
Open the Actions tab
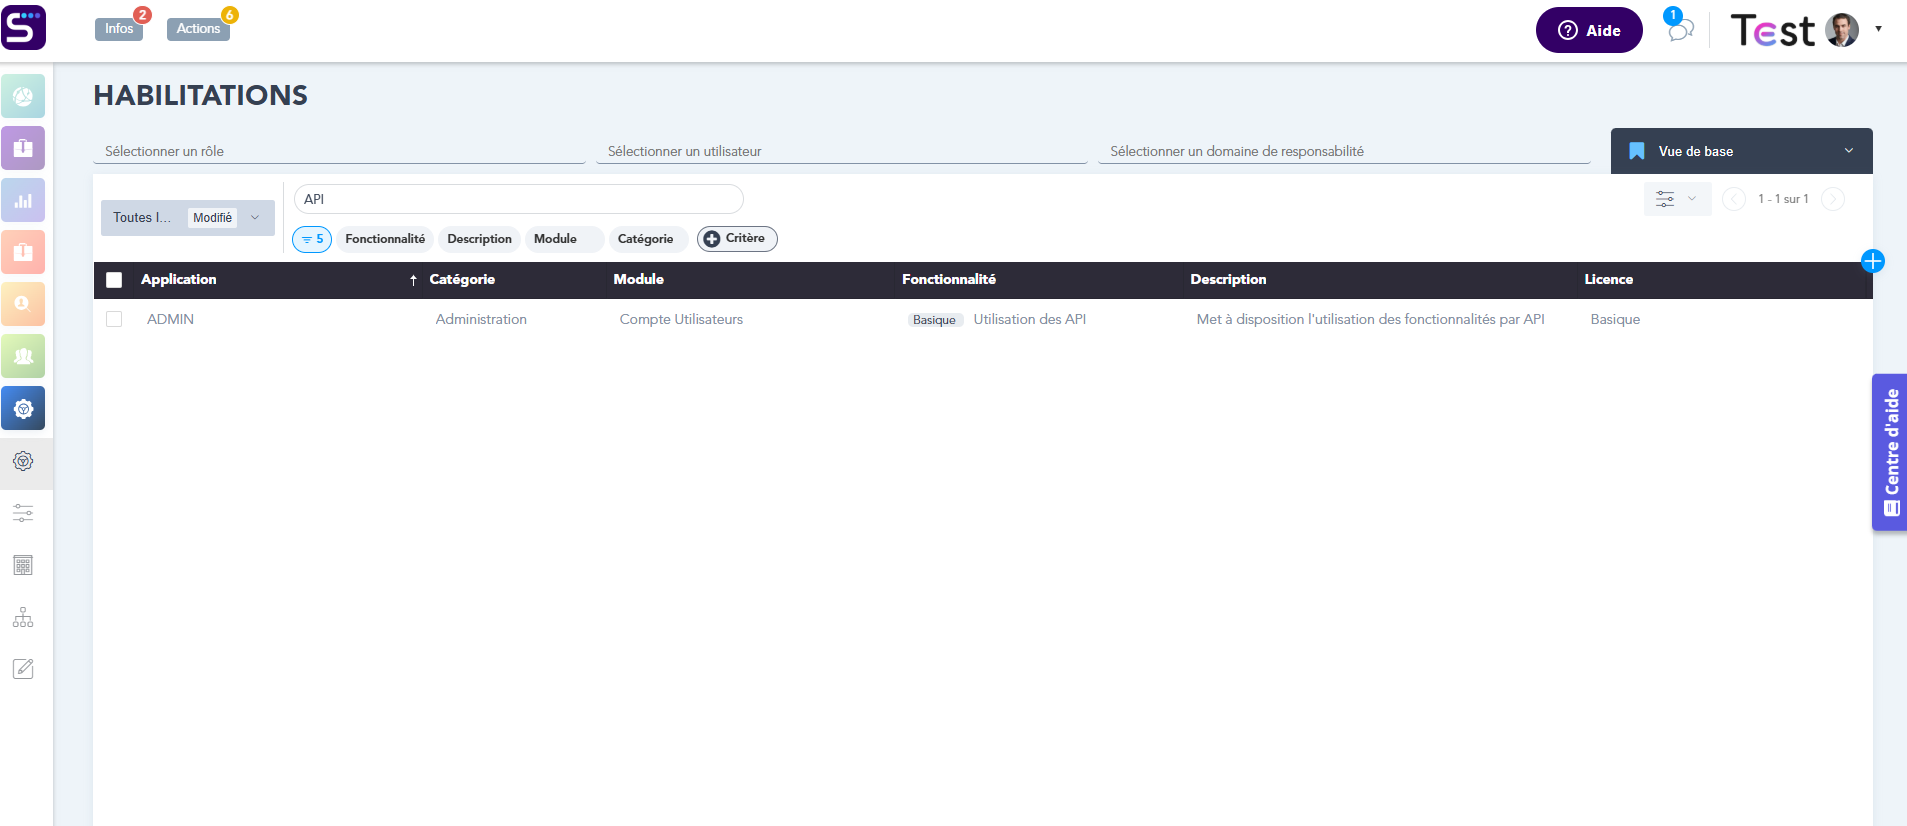point(198,29)
